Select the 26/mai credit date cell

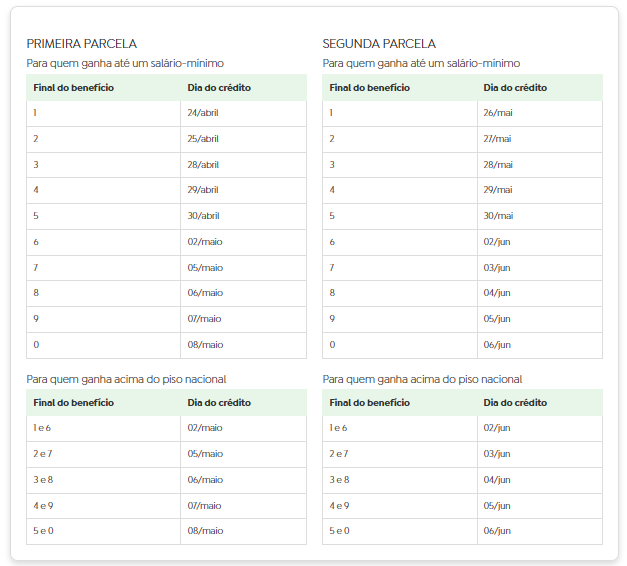coord(498,113)
